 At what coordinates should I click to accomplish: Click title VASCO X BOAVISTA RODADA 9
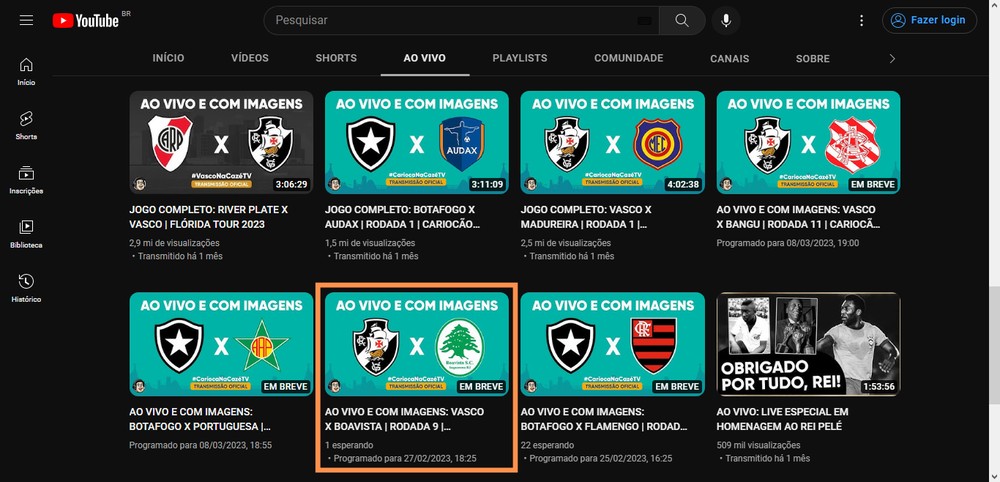tap(404, 419)
